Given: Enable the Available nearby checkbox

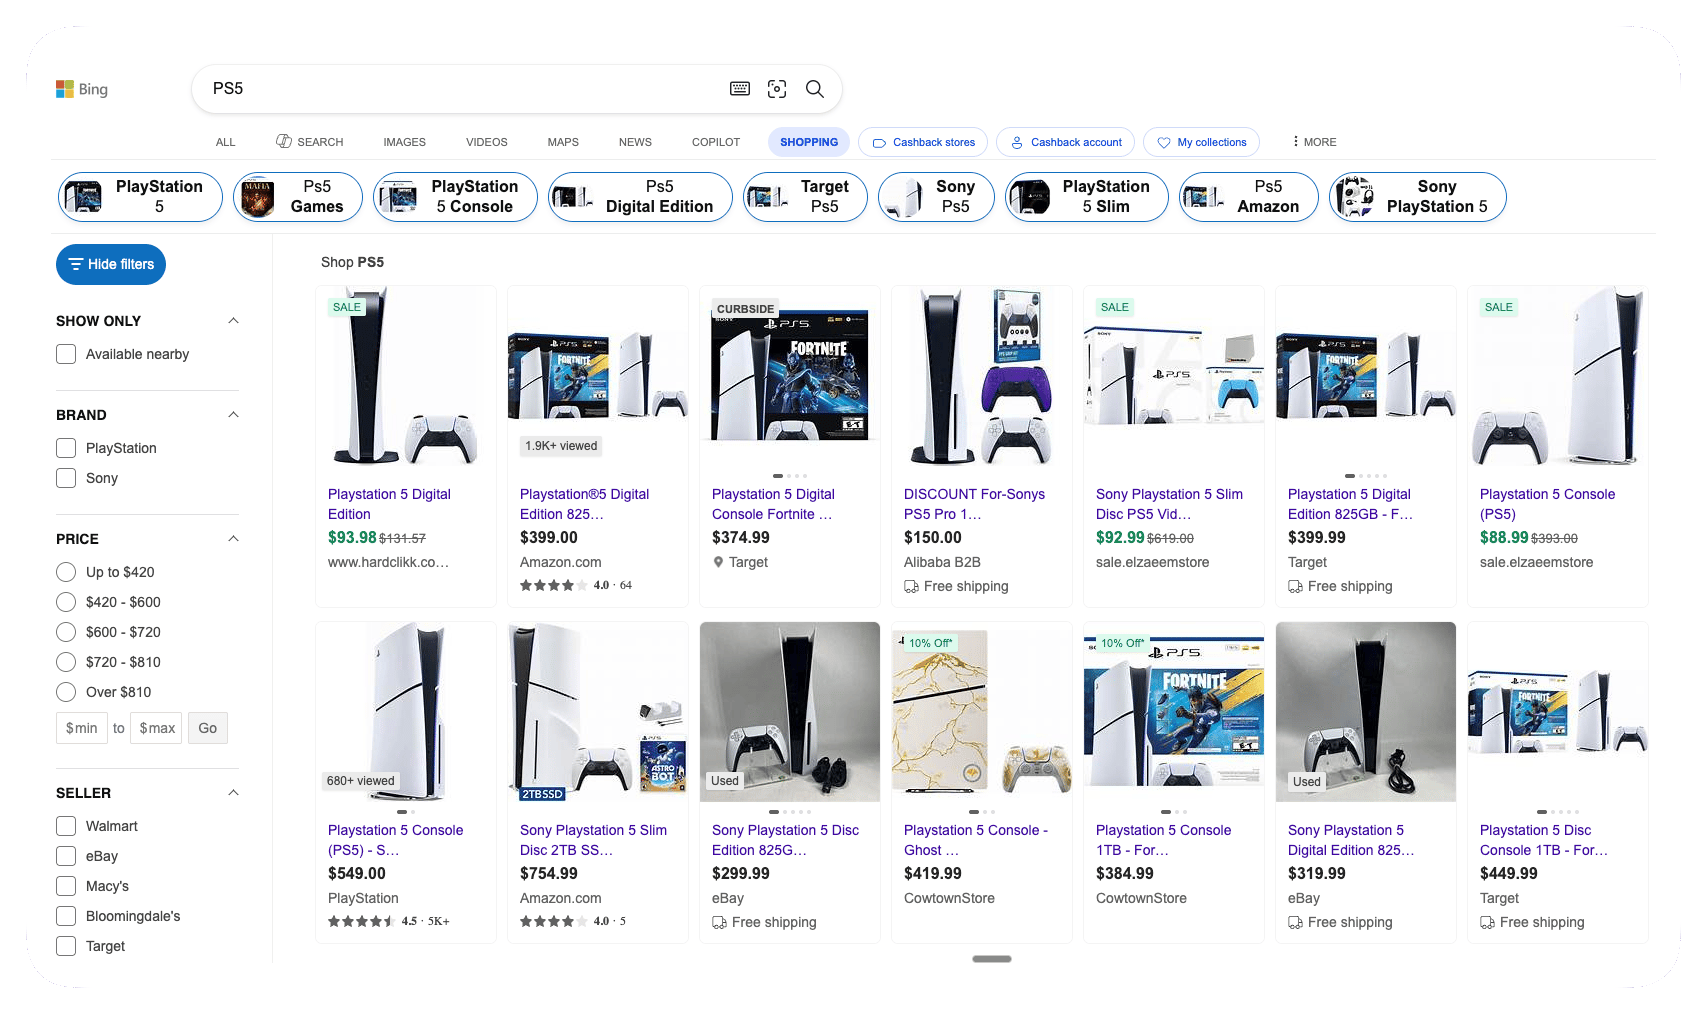Looking at the screenshot, I should tap(66, 354).
